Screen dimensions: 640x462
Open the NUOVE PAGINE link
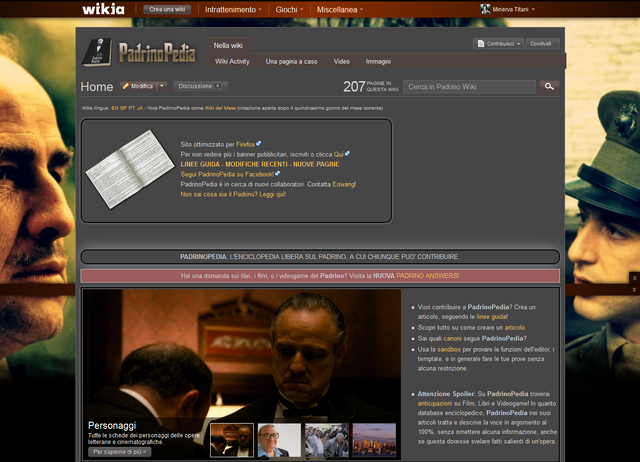(x=316, y=164)
